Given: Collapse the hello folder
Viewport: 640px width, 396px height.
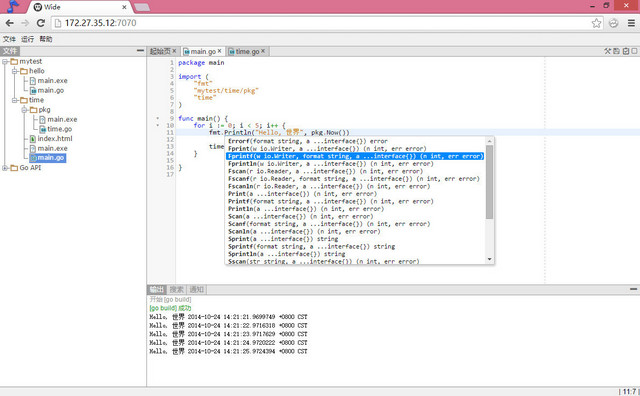Looking at the screenshot, I should (15, 71).
